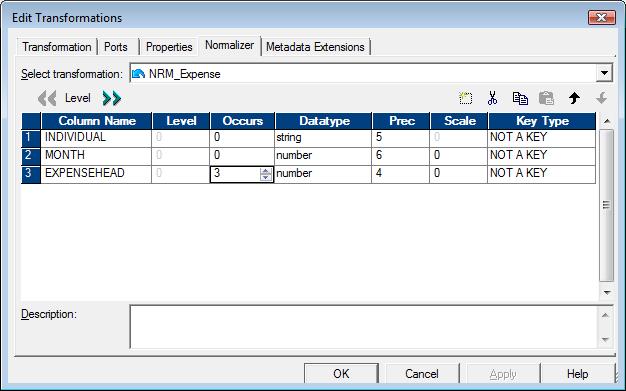This screenshot has height=391, width=626.
Task: Click the table scrollbar down arrow
Action: [x=607, y=292]
